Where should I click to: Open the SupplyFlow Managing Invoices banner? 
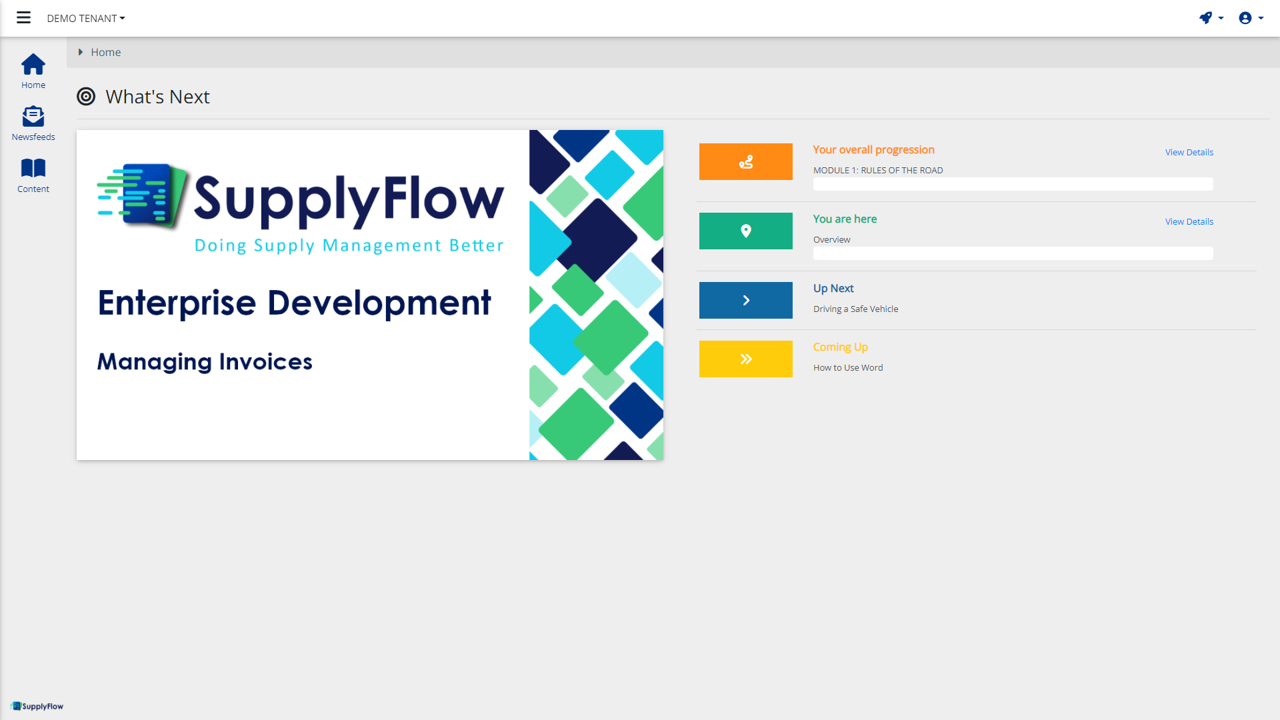[x=369, y=295]
